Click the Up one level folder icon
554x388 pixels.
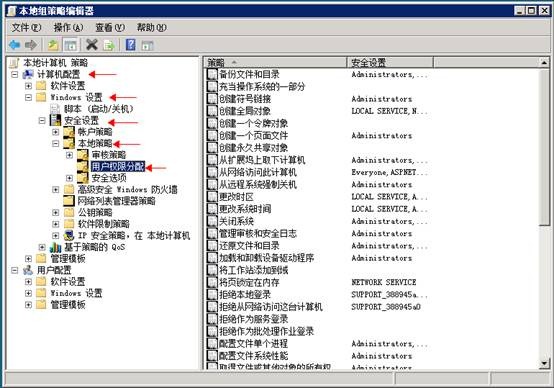(53, 45)
